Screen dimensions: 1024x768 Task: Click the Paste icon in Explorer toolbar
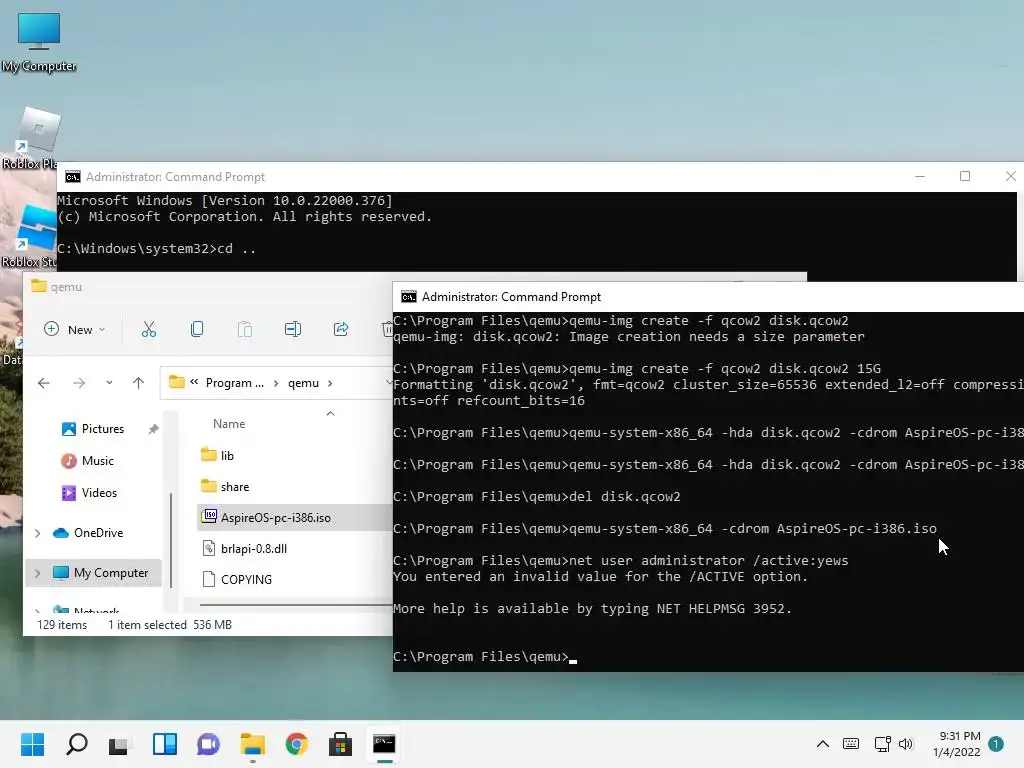click(x=245, y=329)
